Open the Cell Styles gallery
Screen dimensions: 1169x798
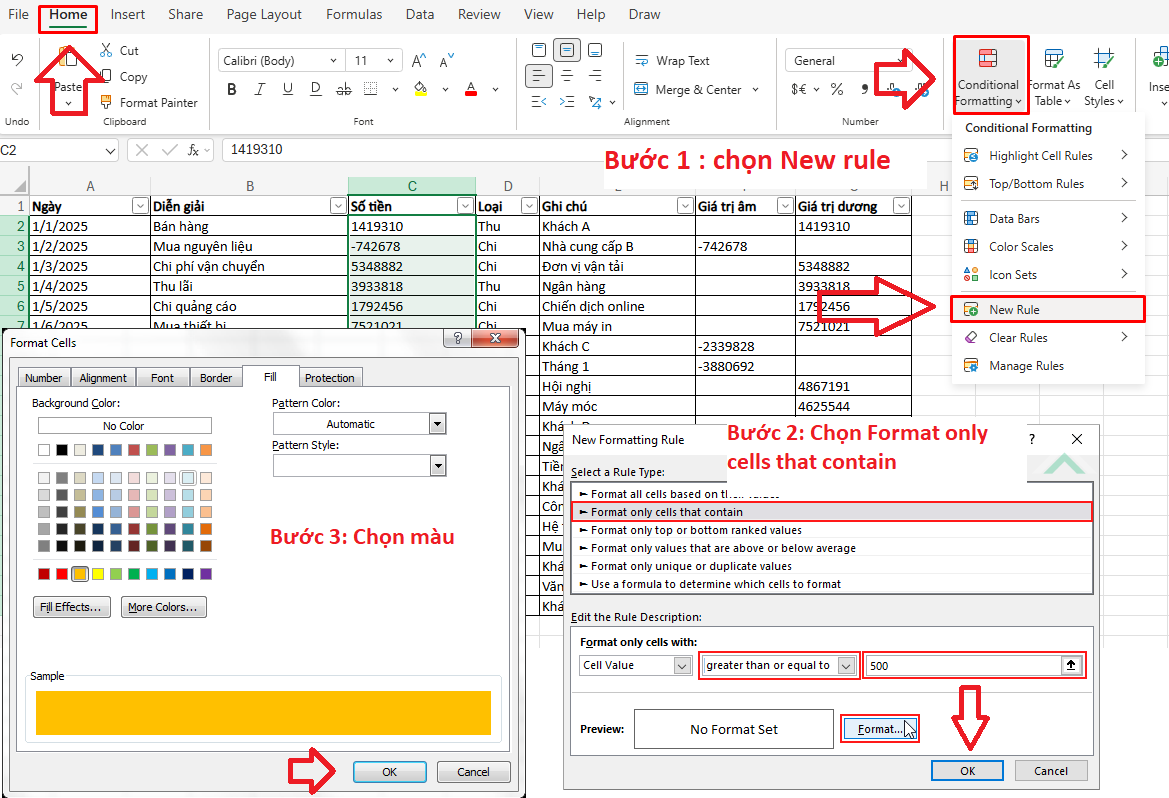point(1104,75)
